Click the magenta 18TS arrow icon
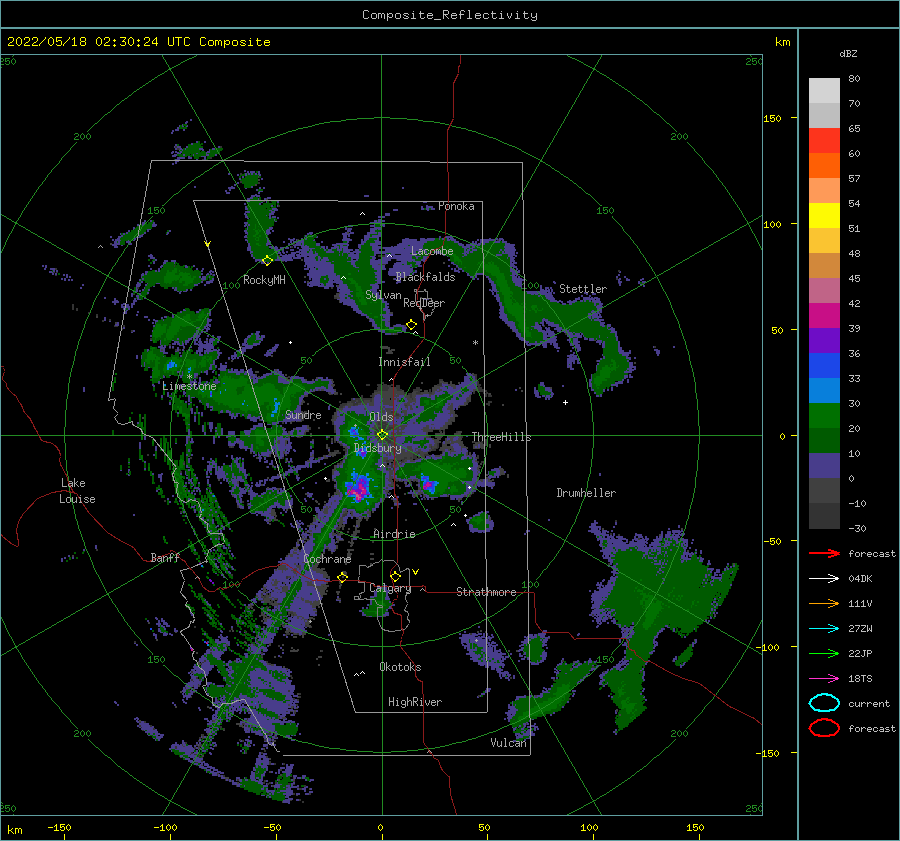Viewport: 900px width, 841px height. click(824, 679)
